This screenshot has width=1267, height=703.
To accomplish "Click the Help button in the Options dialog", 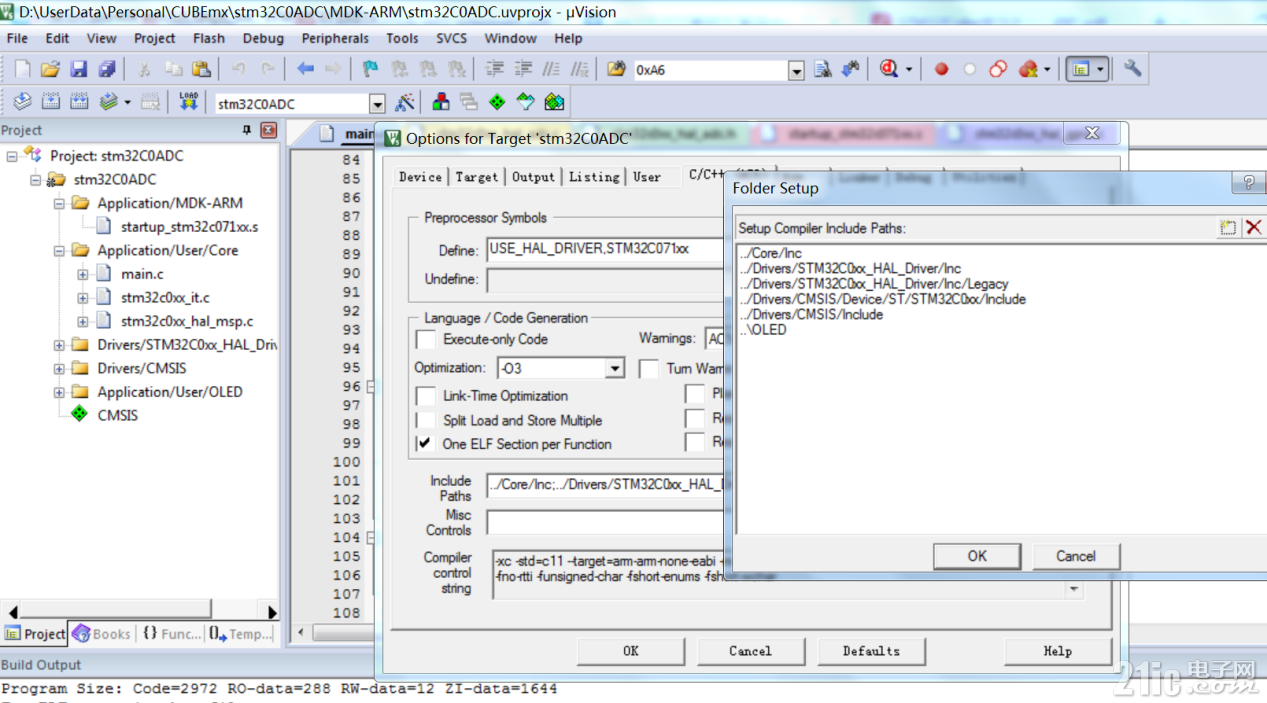I will pyautogui.click(x=1057, y=651).
